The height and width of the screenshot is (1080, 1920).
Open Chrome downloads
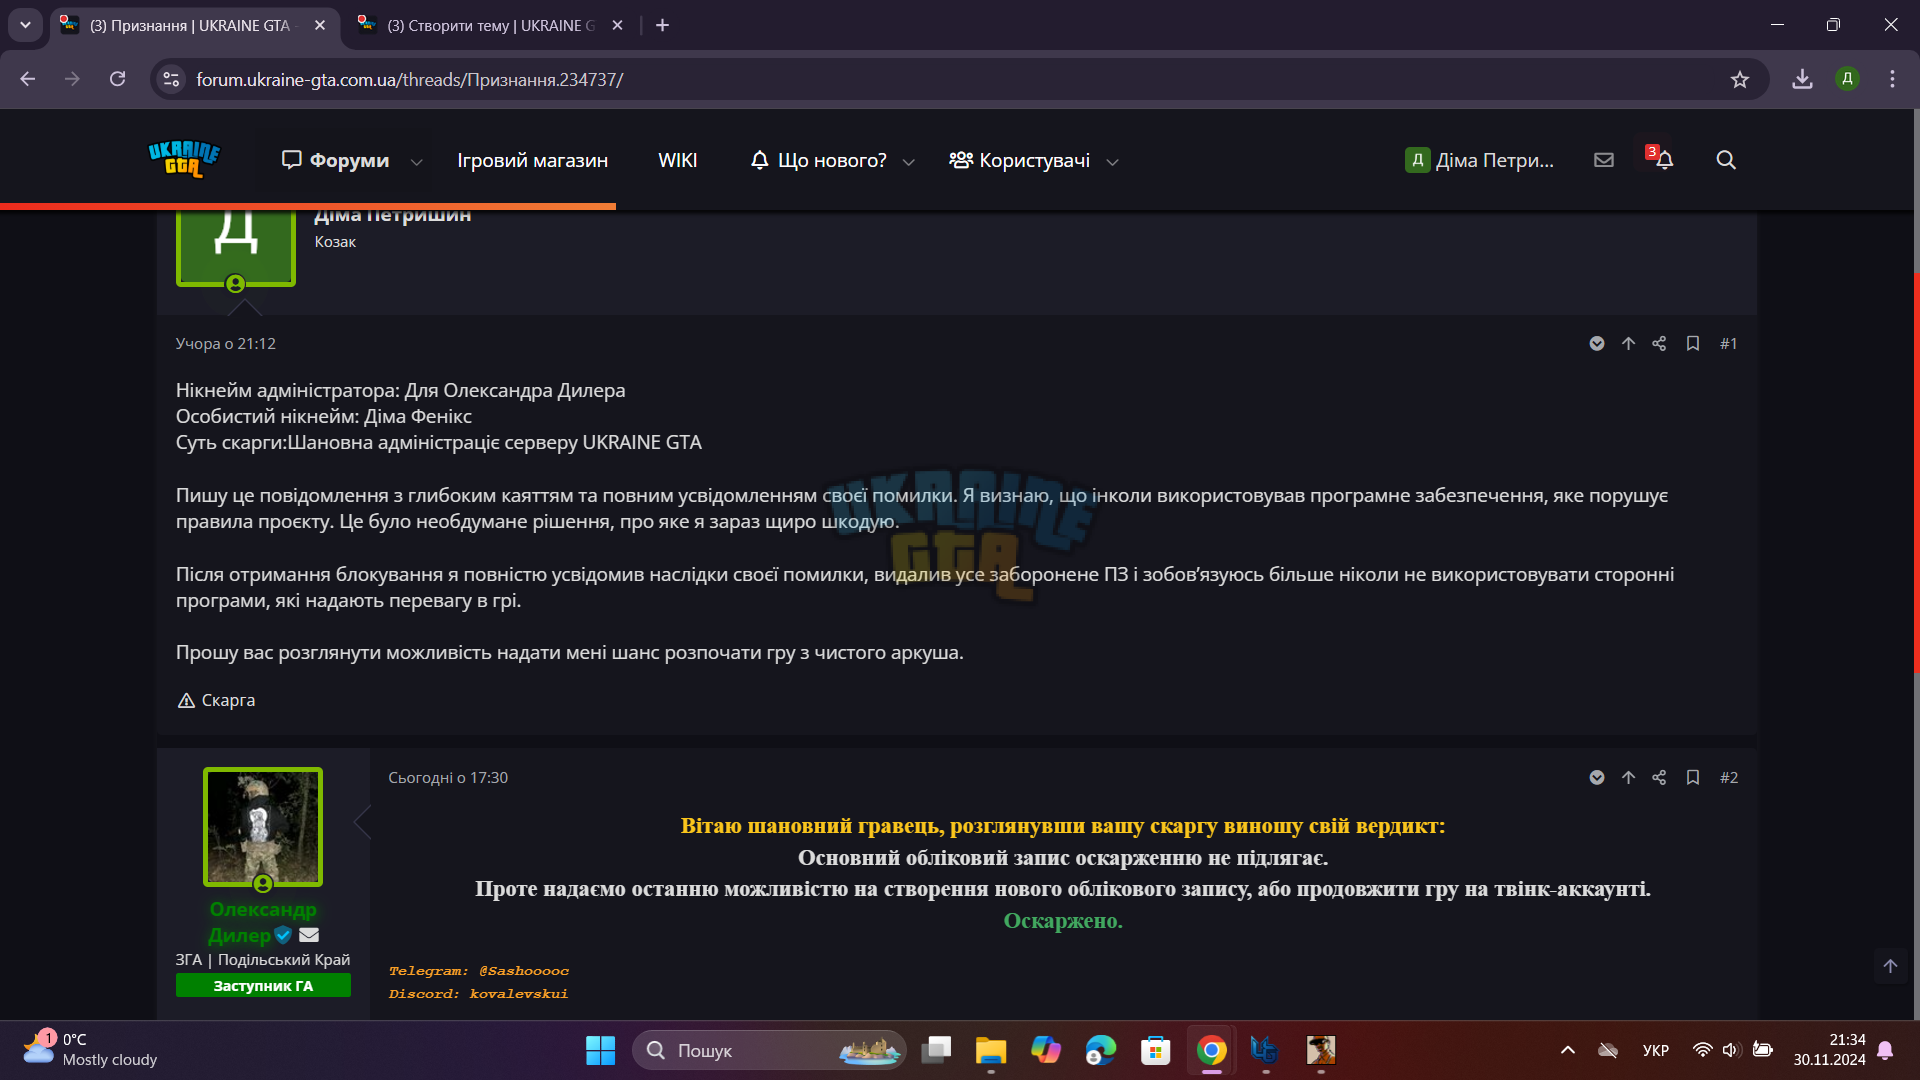(x=1802, y=79)
